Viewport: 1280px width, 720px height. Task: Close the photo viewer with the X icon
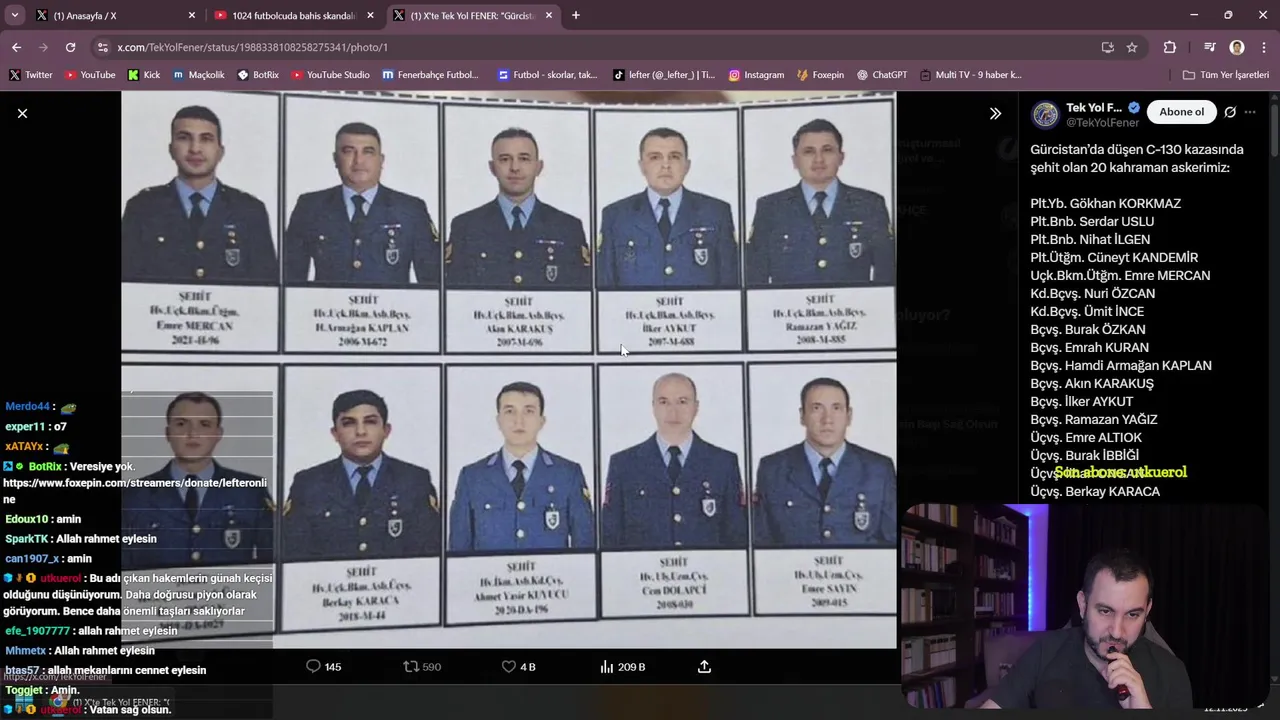point(22,113)
